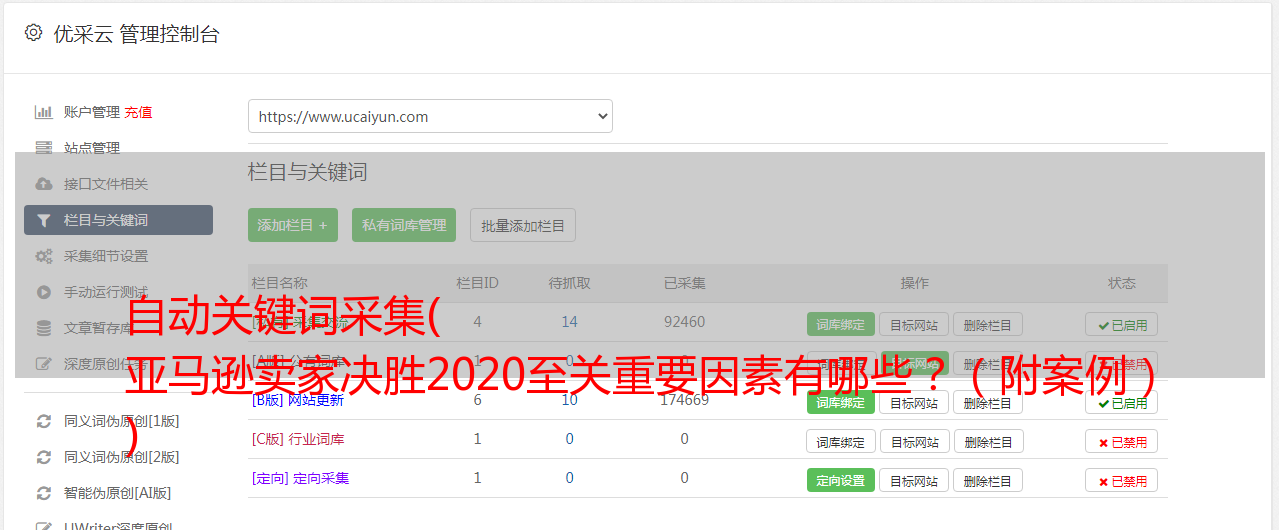The width and height of the screenshot is (1279, 530).
Task: Open 私有词库管理
Action: (x=404, y=225)
